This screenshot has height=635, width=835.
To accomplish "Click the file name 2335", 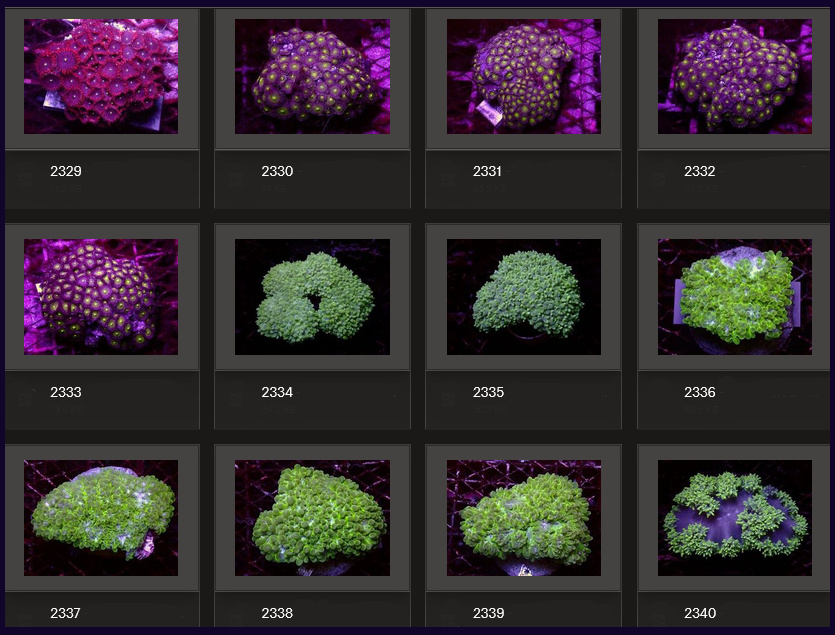I will pos(488,392).
